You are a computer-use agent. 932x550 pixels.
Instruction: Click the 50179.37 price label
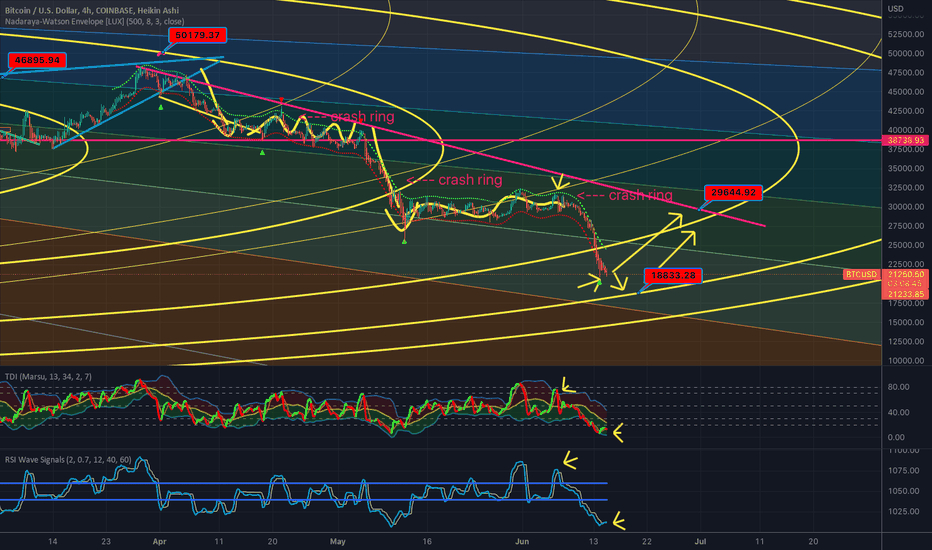coord(197,35)
